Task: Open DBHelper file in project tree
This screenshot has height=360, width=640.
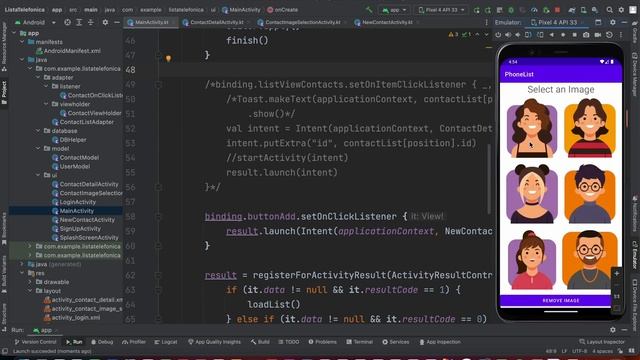Action: coord(69,140)
